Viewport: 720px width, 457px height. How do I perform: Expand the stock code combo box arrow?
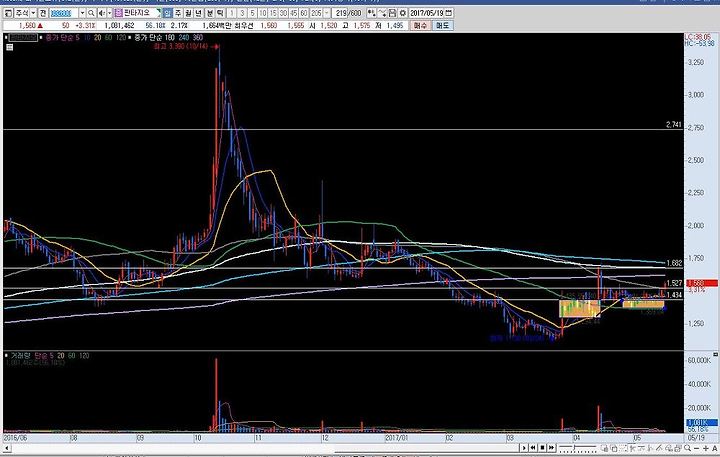(x=83, y=13)
